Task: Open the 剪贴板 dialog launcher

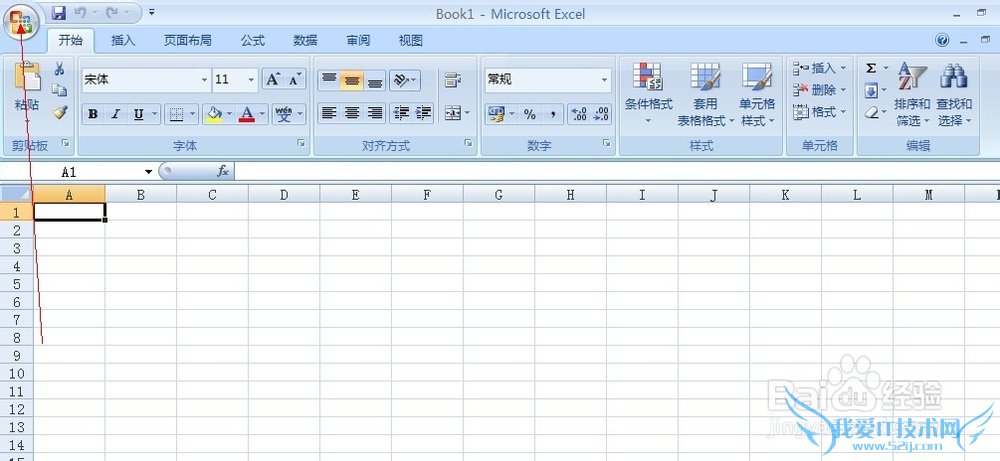Action: click(65, 143)
